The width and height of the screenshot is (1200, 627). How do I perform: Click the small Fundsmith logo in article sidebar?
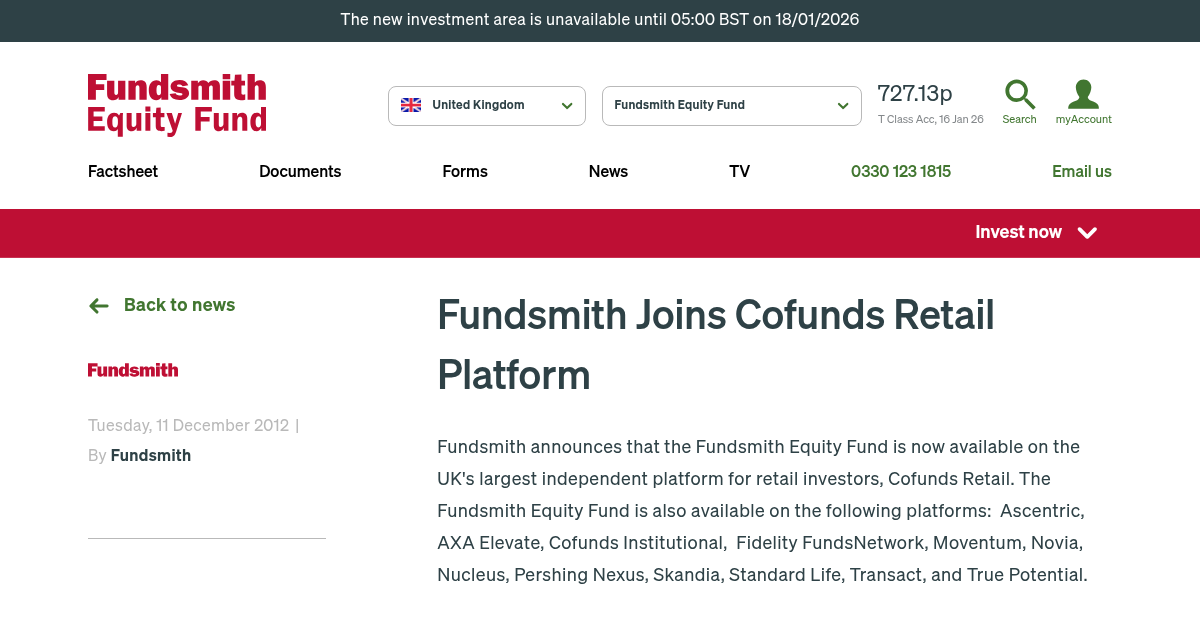(x=132, y=369)
